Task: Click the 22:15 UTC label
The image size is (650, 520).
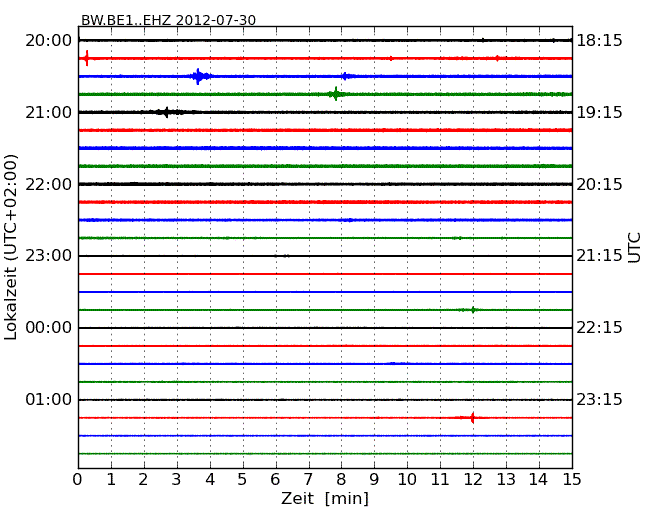Action: (599, 328)
